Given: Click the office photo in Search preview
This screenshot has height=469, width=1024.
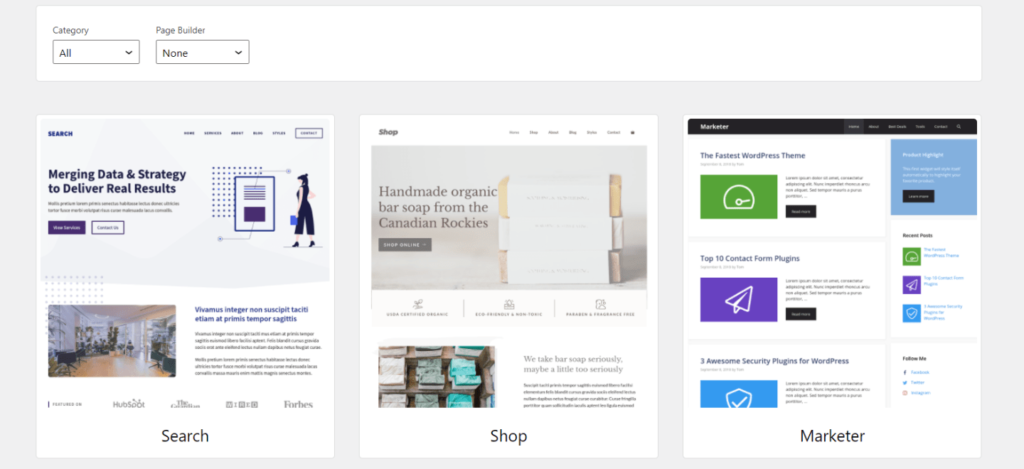Looking at the screenshot, I should pos(112,340).
